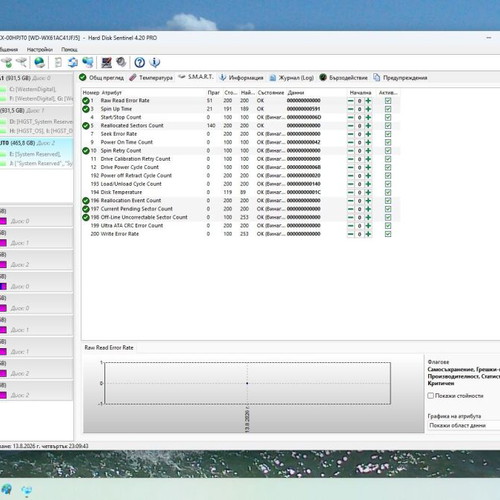Toggle active checkbox for Load/Unload Cycle Count
The height and width of the screenshot is (500, 500).
388,184
